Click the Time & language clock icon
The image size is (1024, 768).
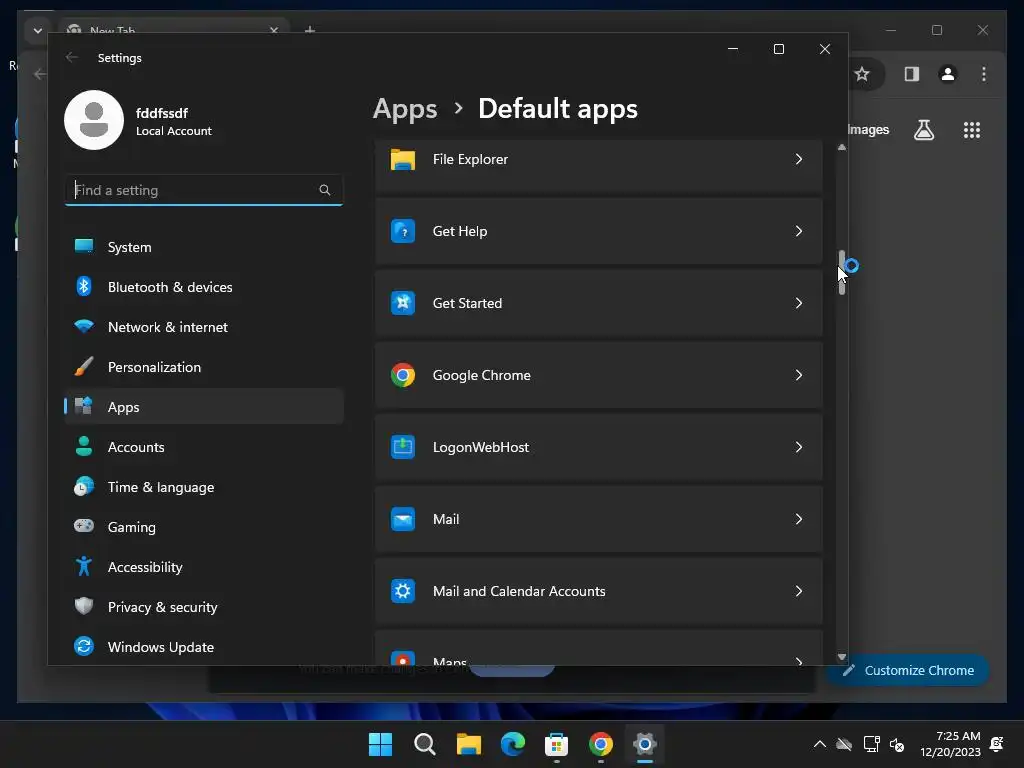(84, 487)
